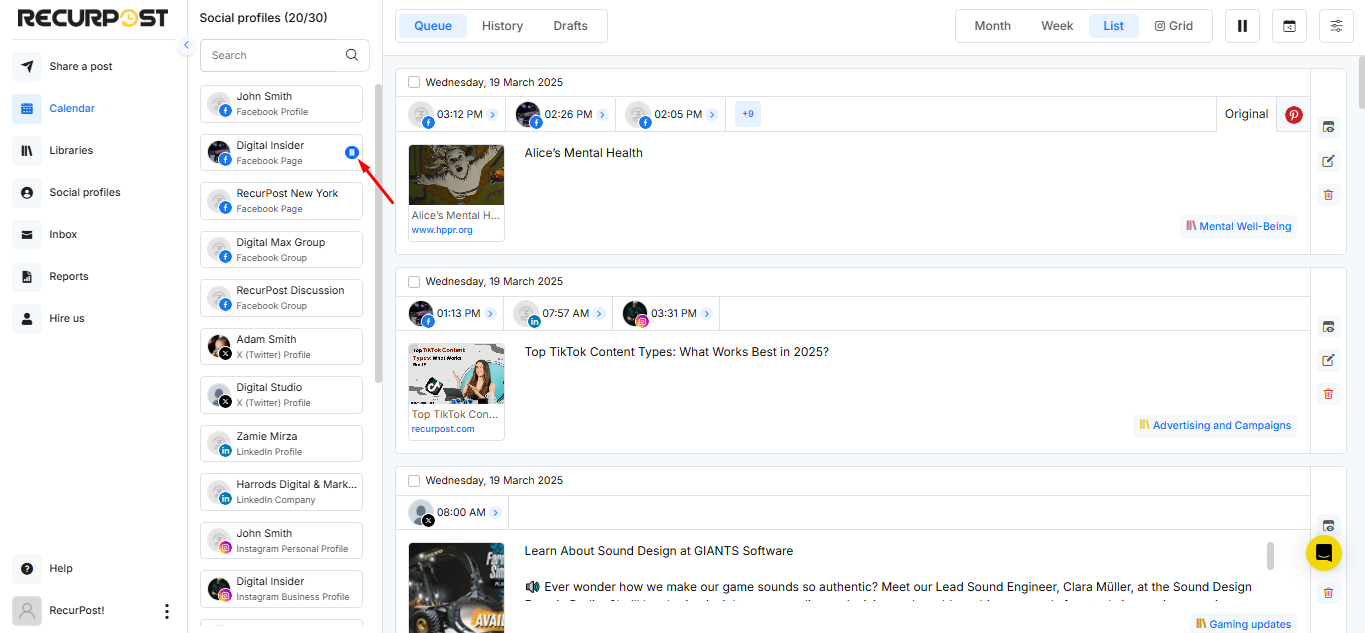Open the chat support bubble

1323,553
